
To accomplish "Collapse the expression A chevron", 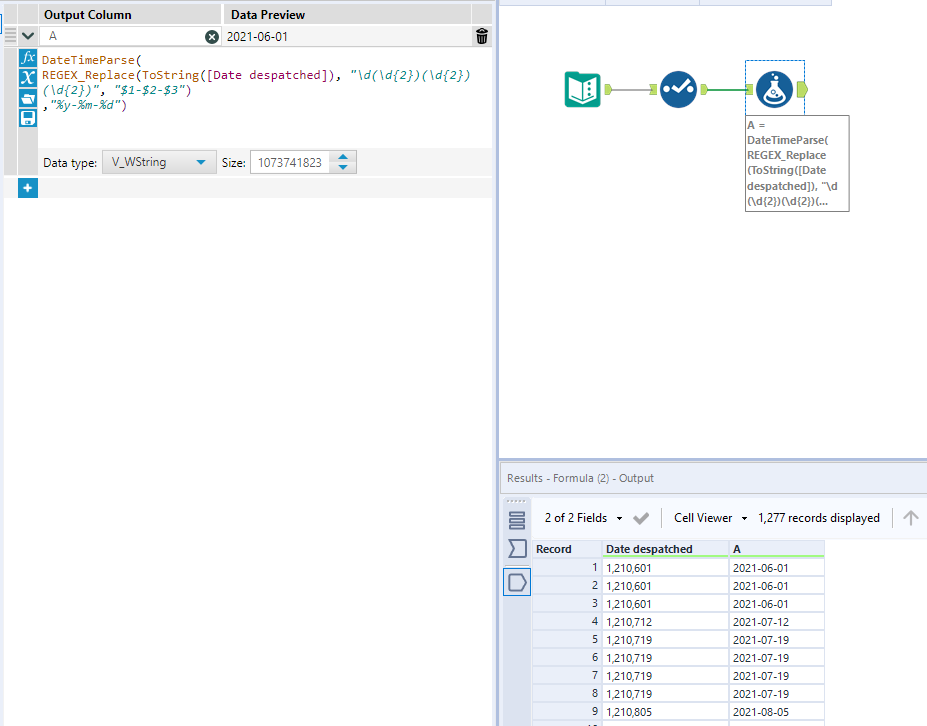I will tap(28, 36).
